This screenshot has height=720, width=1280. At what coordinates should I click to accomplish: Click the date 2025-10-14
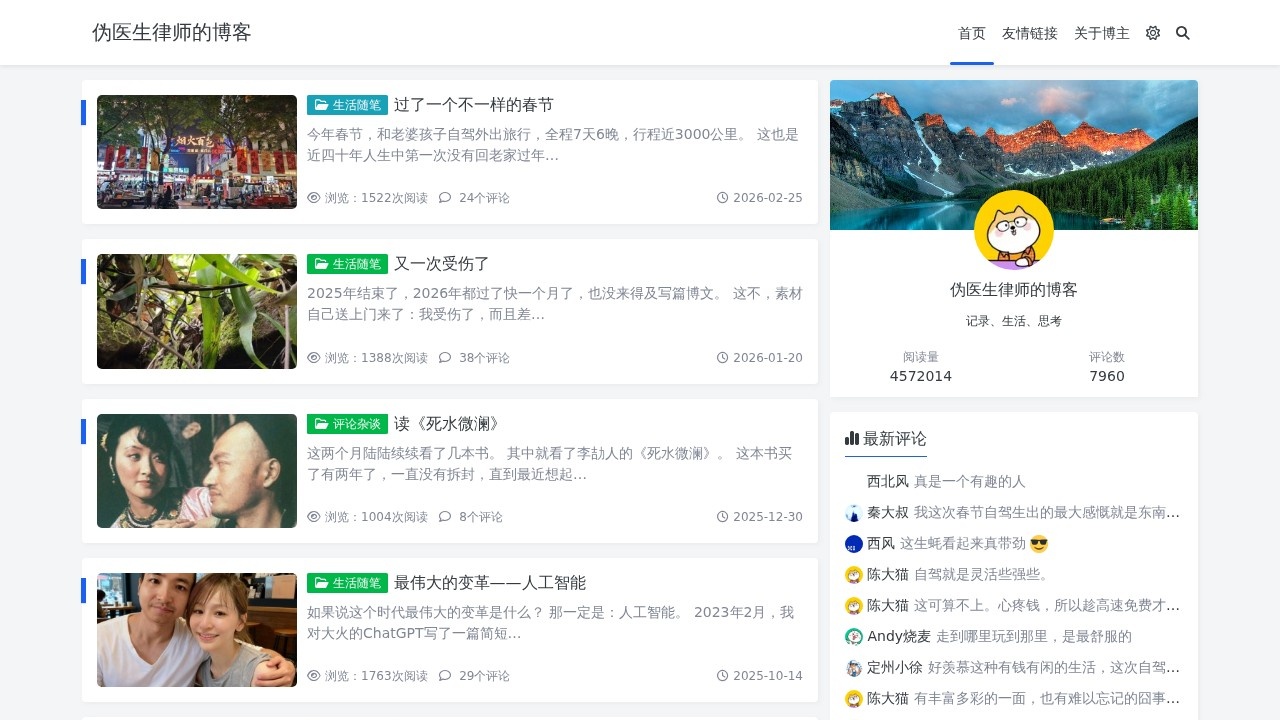pos(768,676)
